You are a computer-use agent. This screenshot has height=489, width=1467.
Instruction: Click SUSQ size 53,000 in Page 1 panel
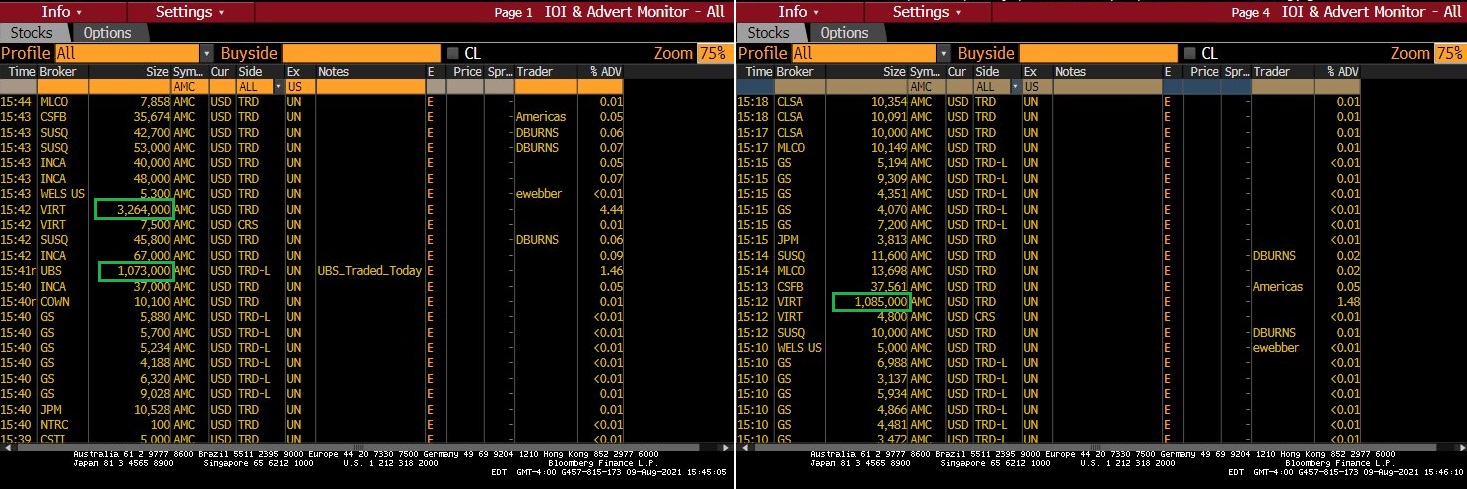point(150,148)
